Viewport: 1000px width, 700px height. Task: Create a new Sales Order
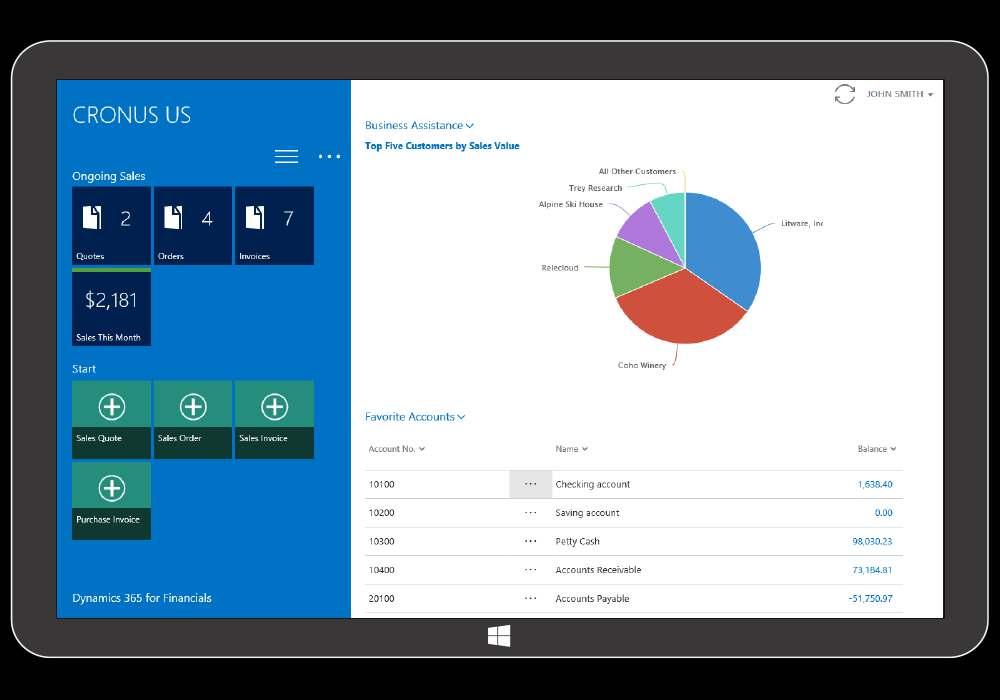193,419
